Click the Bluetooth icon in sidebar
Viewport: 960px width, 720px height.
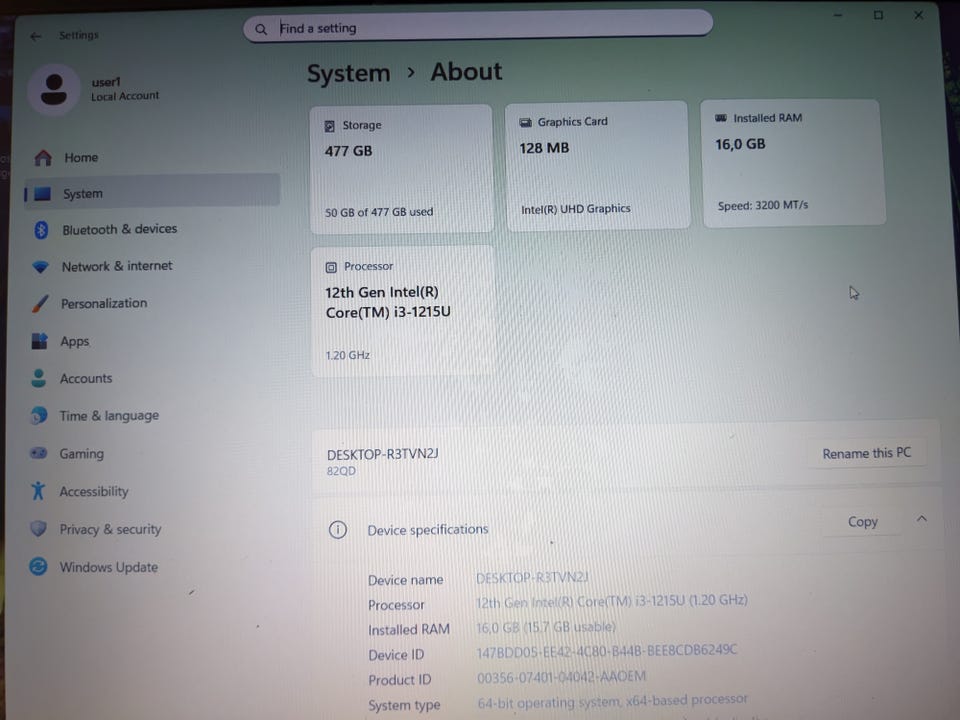(x=41, y=230)
